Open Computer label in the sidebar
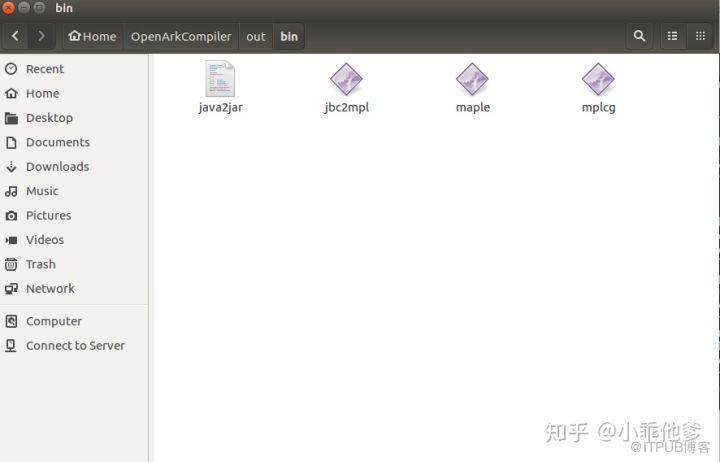 coord(54,321)
